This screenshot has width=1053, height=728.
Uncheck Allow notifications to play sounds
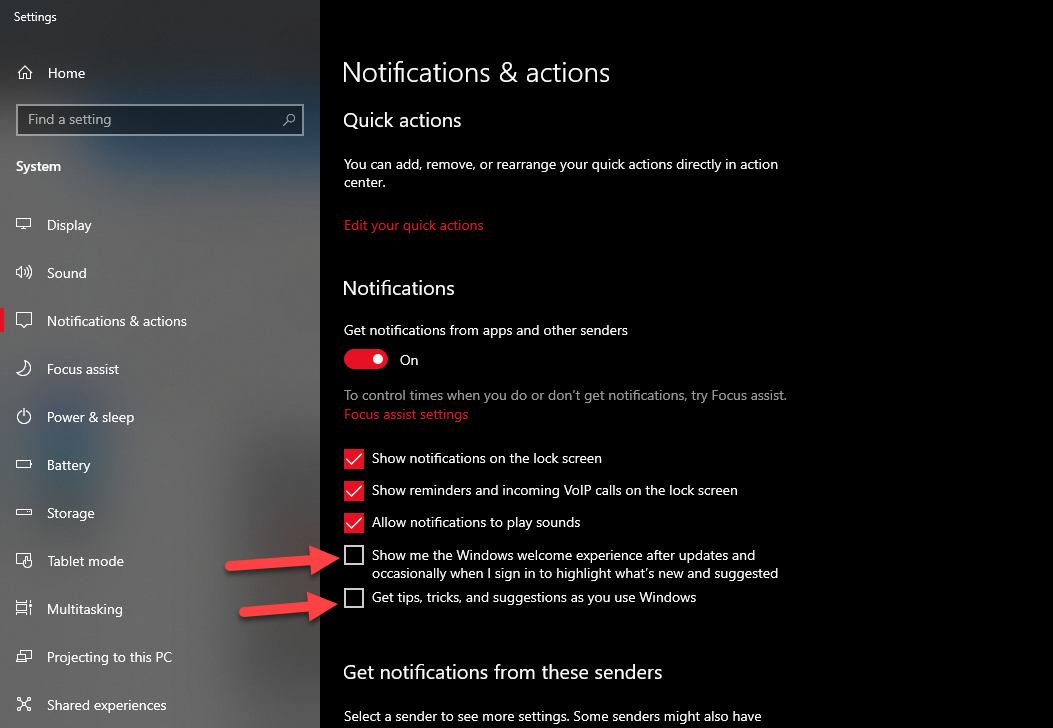click(x=354, y=523)
